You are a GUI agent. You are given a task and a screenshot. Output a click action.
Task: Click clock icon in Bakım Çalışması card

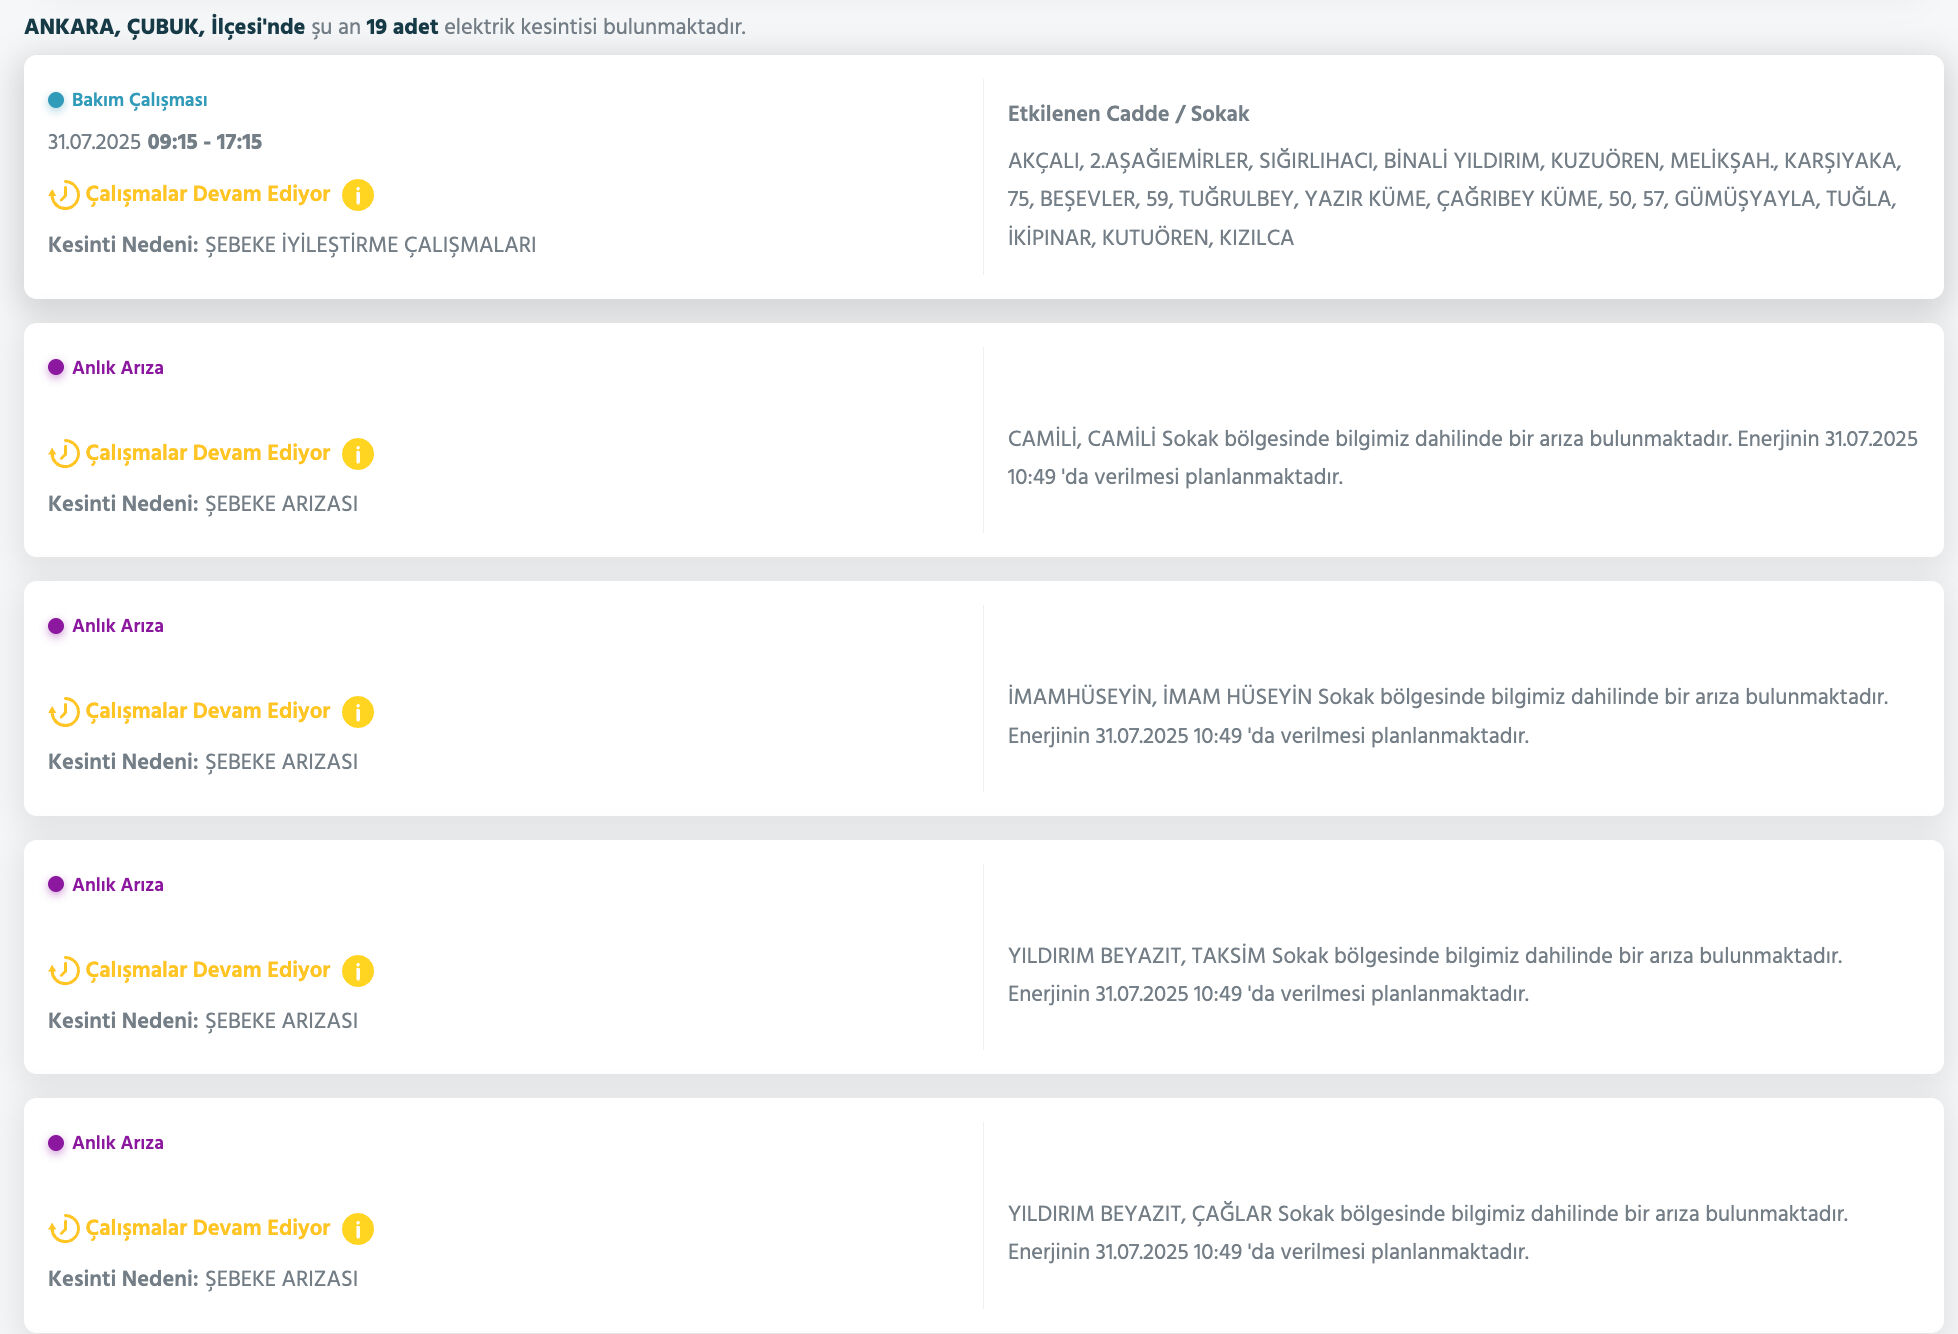[x=64, y=195]
